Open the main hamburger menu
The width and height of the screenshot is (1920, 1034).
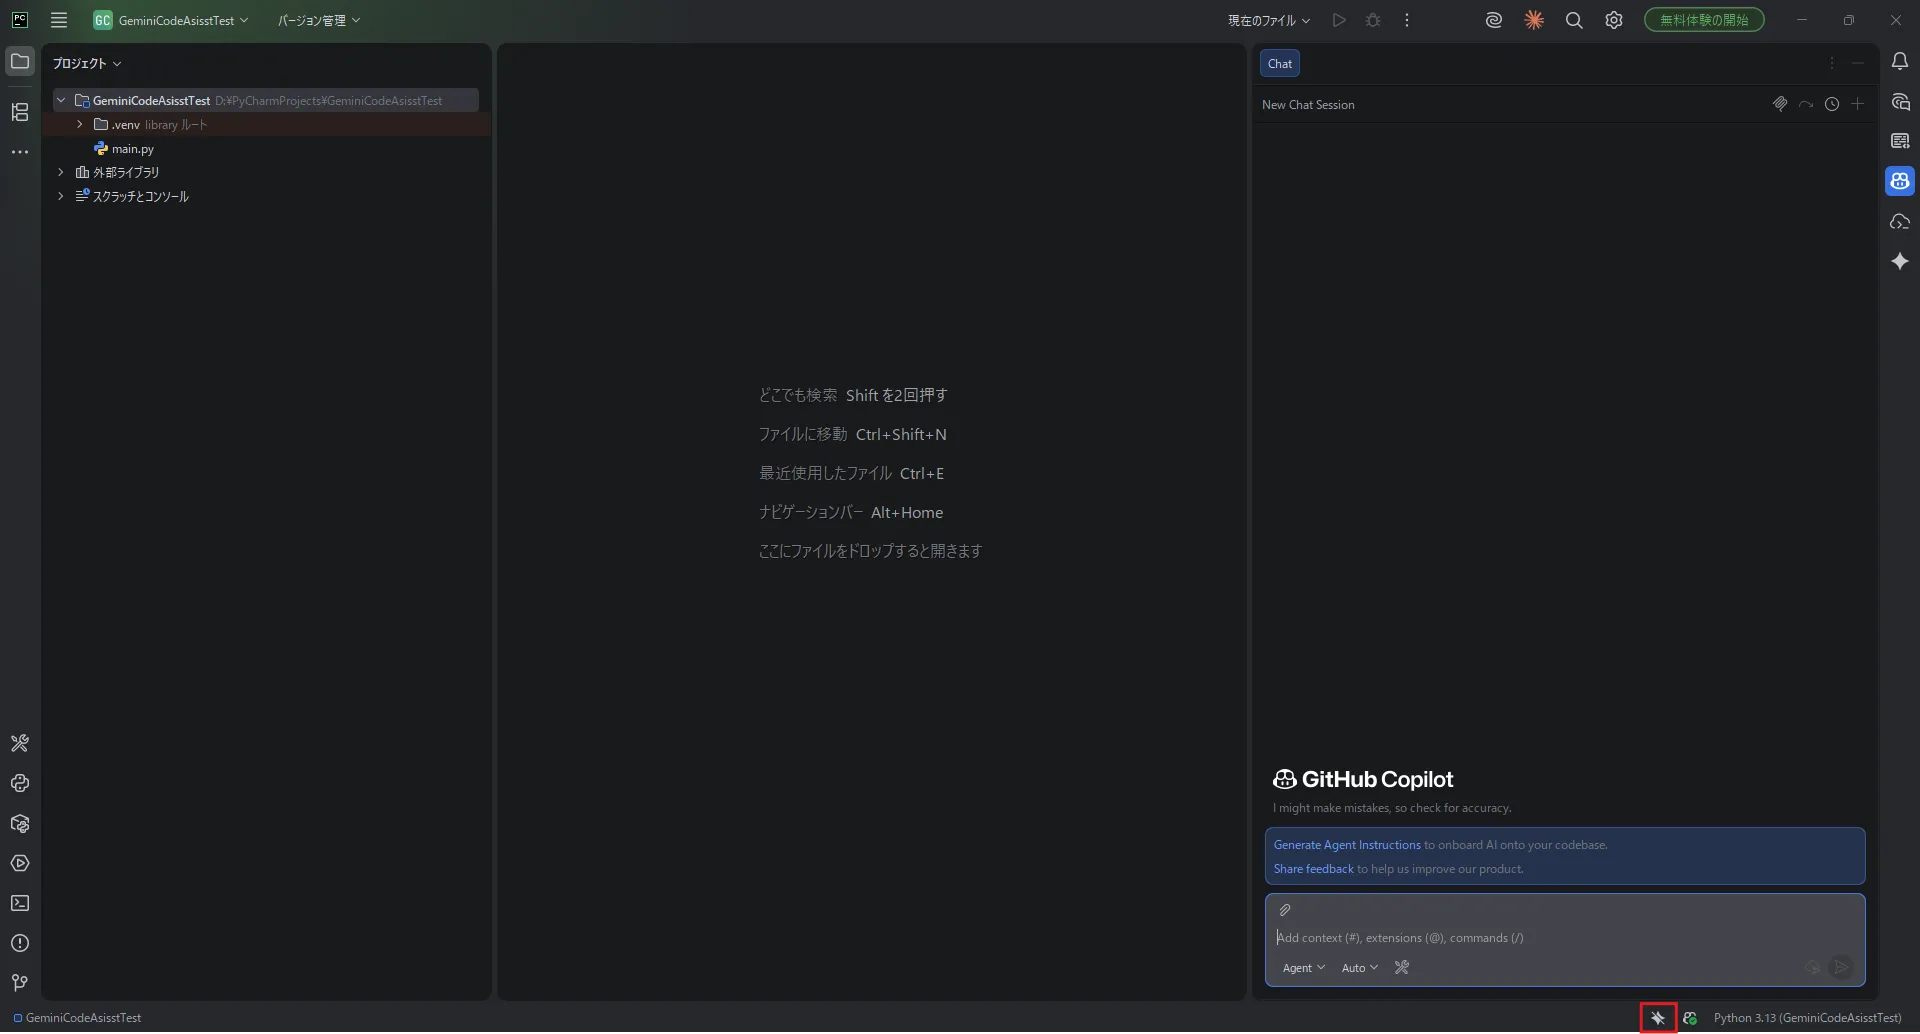59,20
